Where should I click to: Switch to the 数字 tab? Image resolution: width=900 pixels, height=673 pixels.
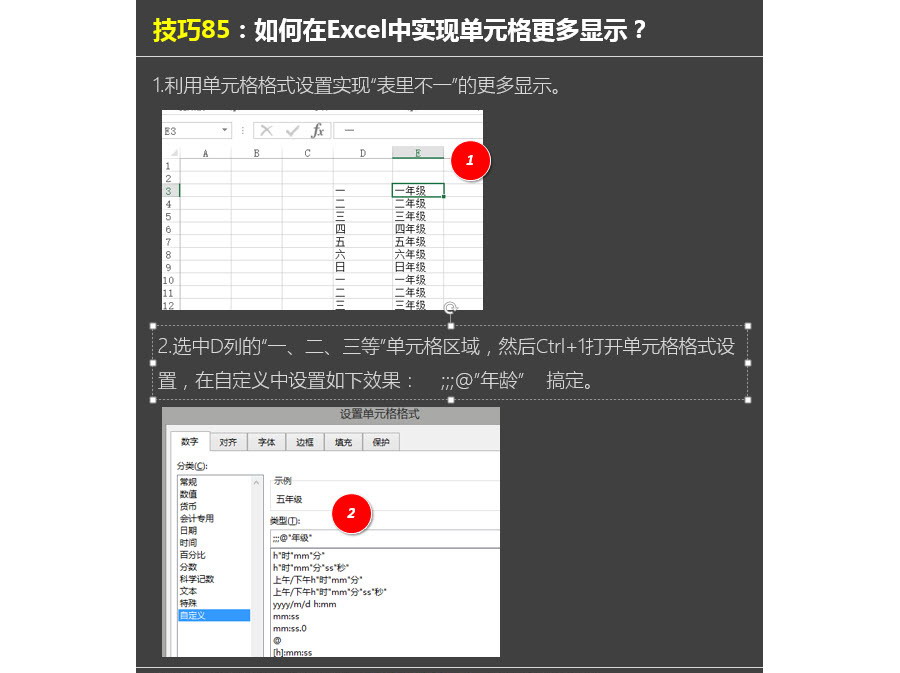(x=190, y=441)
